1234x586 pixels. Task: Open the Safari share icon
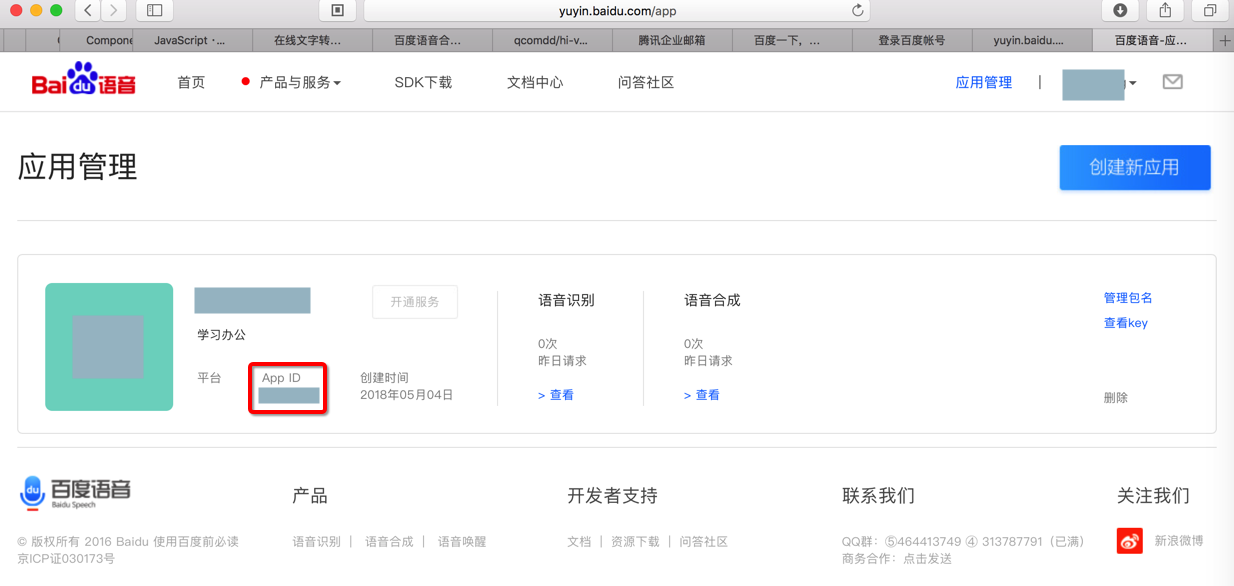pyautogui.click(x=1165, y=10)
